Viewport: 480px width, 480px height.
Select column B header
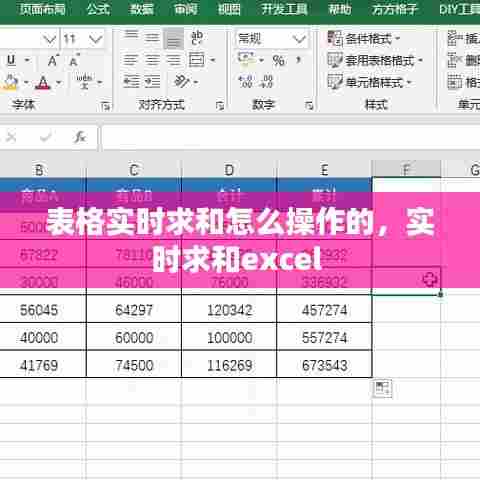point(39,170)
